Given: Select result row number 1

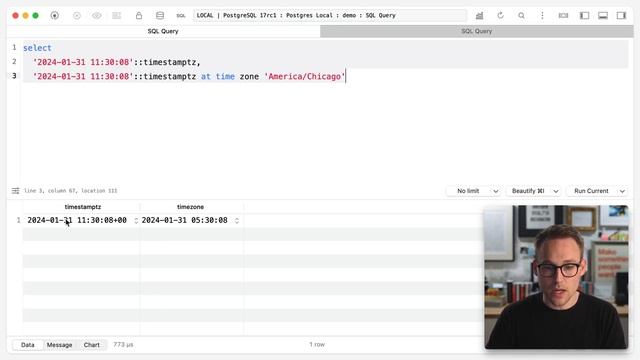Looking at the screenshot, I should pos(18,220).
